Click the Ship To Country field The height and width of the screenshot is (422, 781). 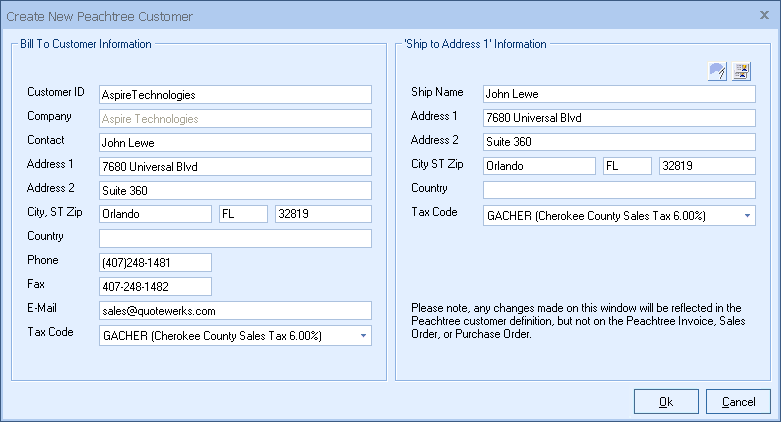coord(618,190)
